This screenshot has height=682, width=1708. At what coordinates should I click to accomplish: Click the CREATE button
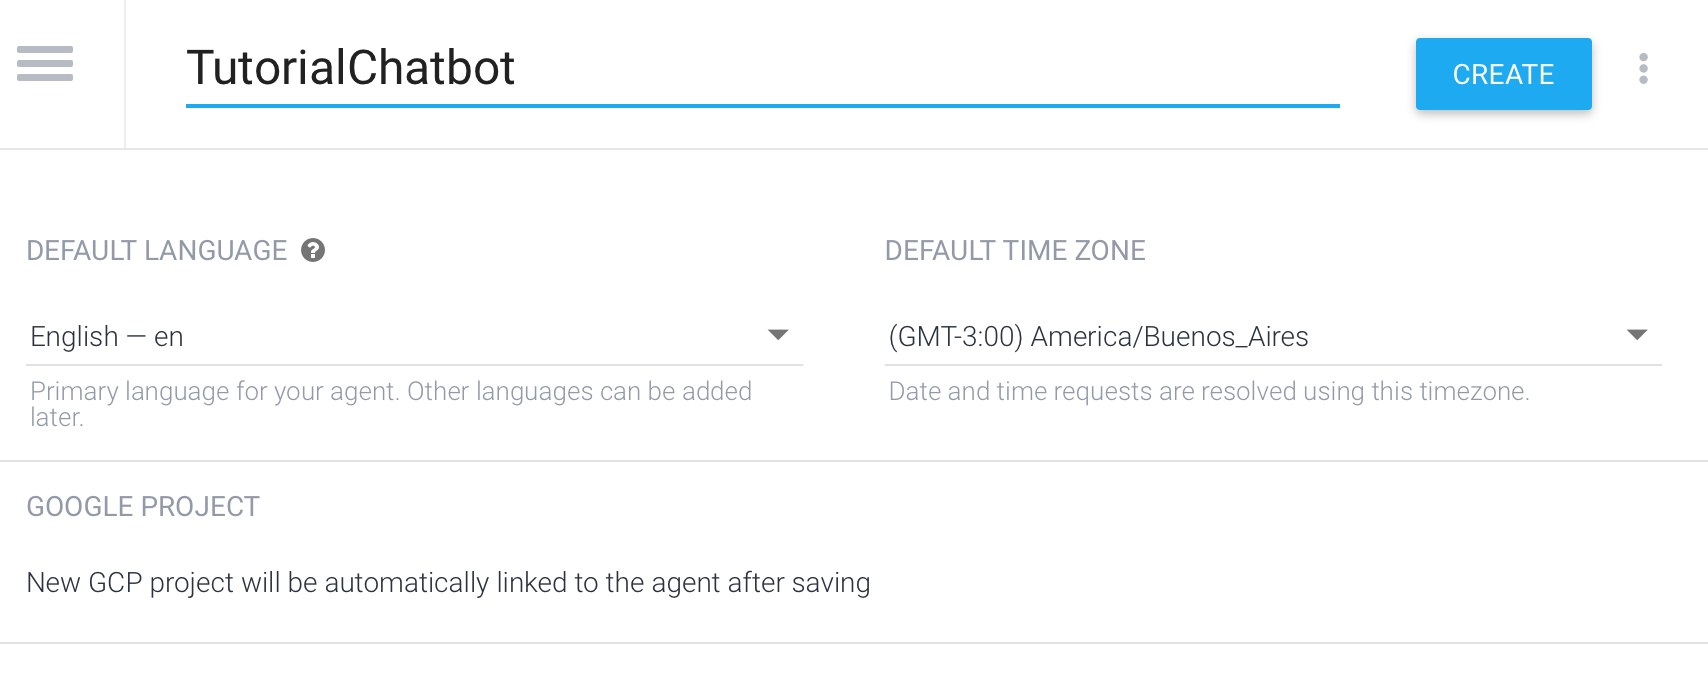(x=1503, y=74)
